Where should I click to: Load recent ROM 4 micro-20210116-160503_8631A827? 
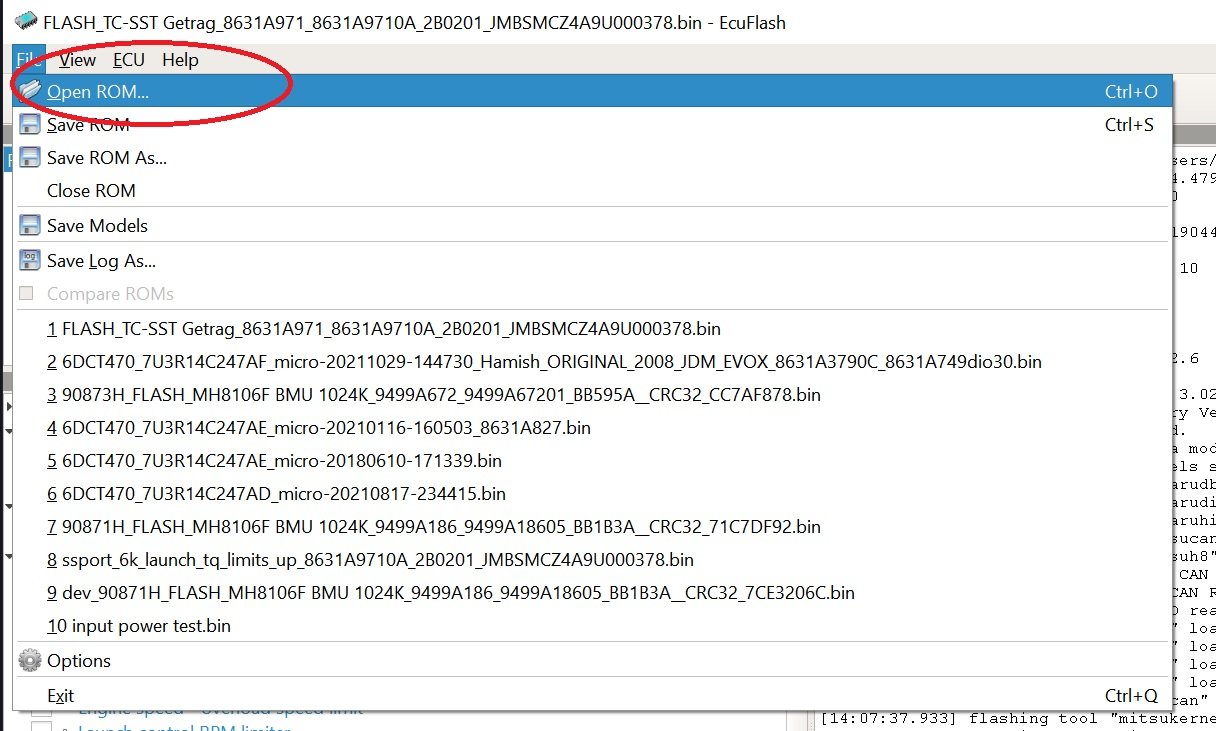(x=592, y=428)
